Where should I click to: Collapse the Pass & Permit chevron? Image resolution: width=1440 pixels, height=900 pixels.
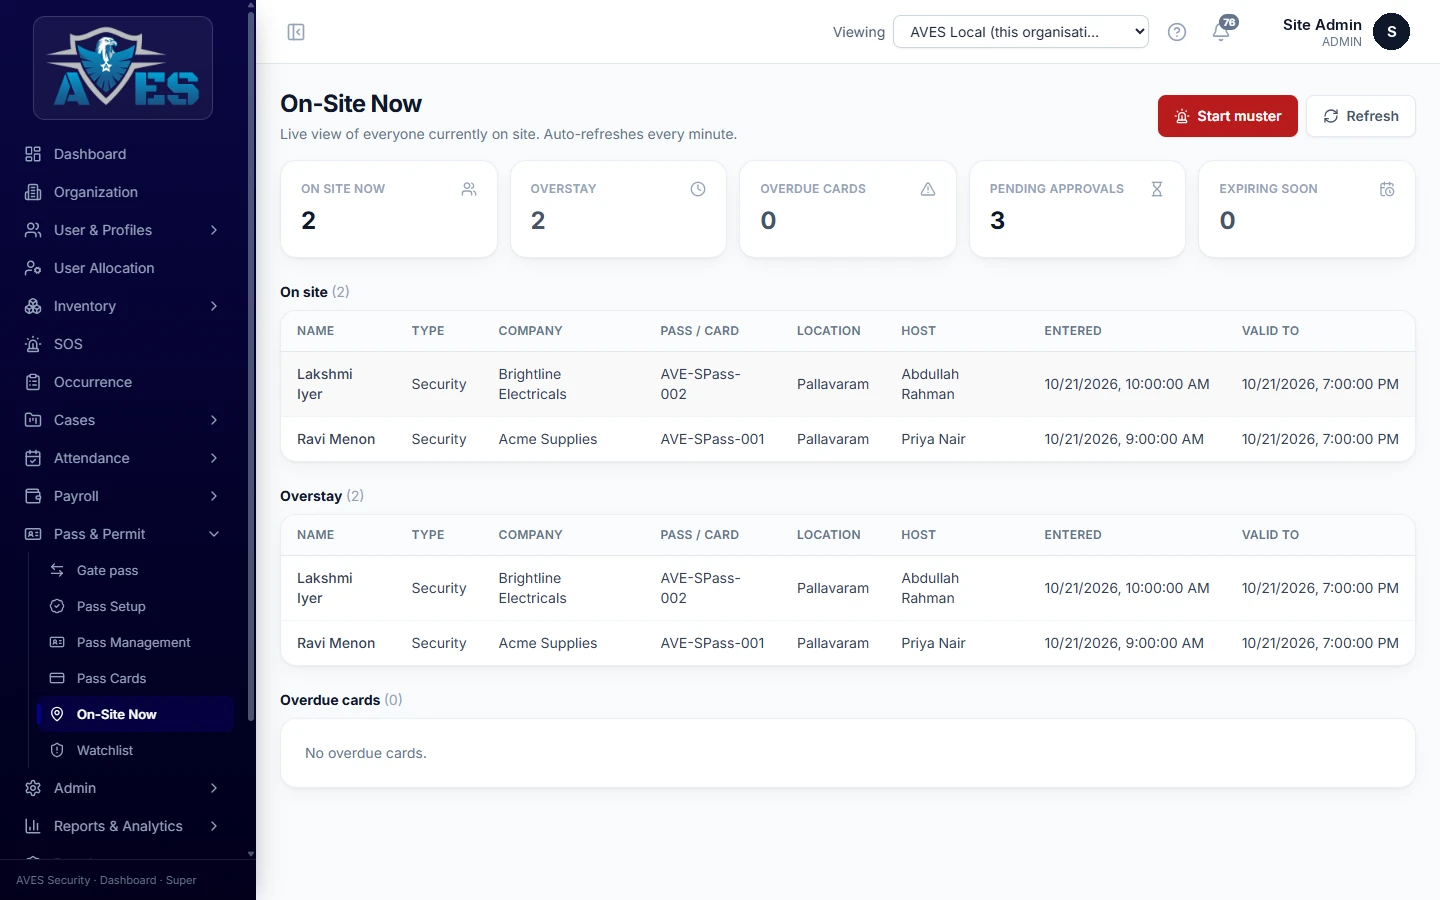214,534
